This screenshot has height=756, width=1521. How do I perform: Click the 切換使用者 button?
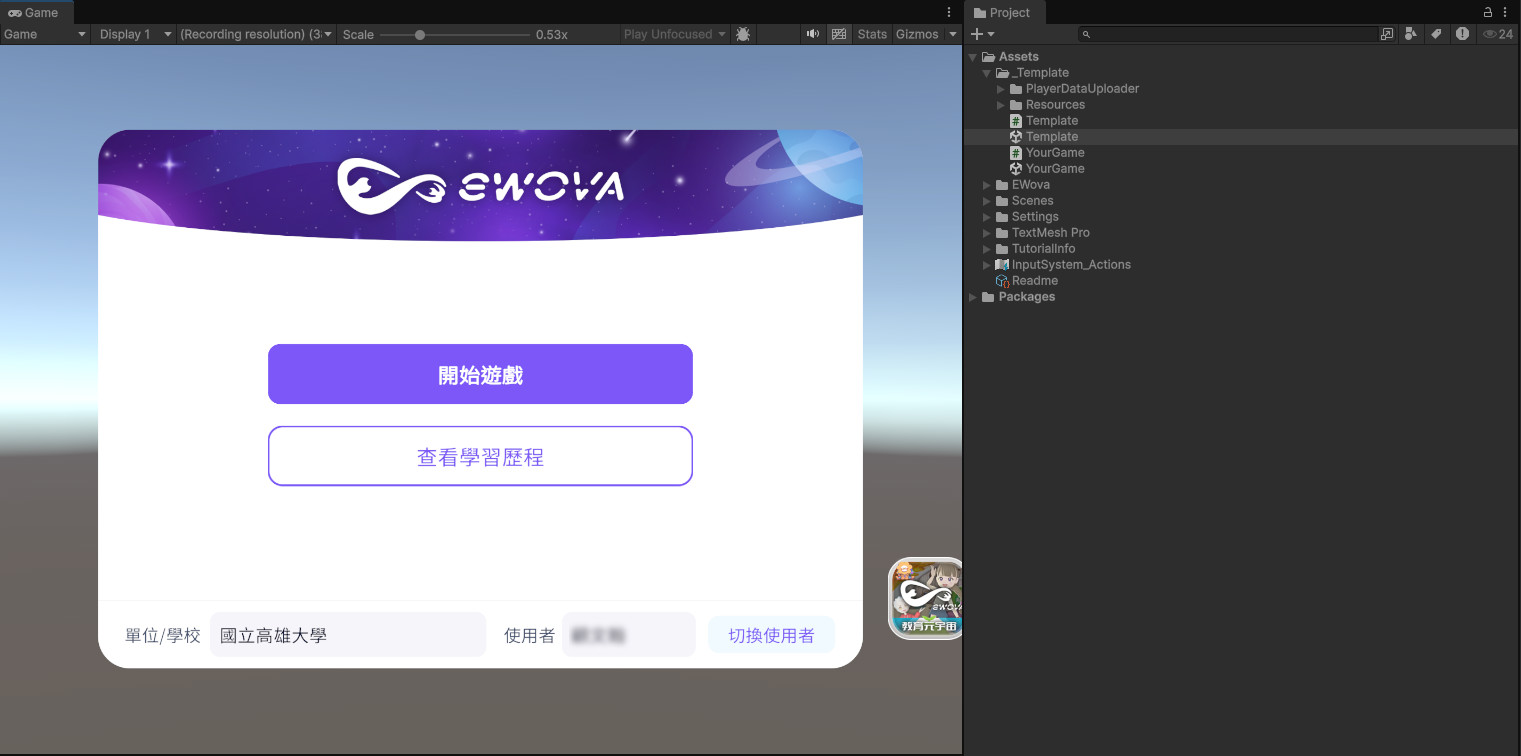[x=771, y=635]
